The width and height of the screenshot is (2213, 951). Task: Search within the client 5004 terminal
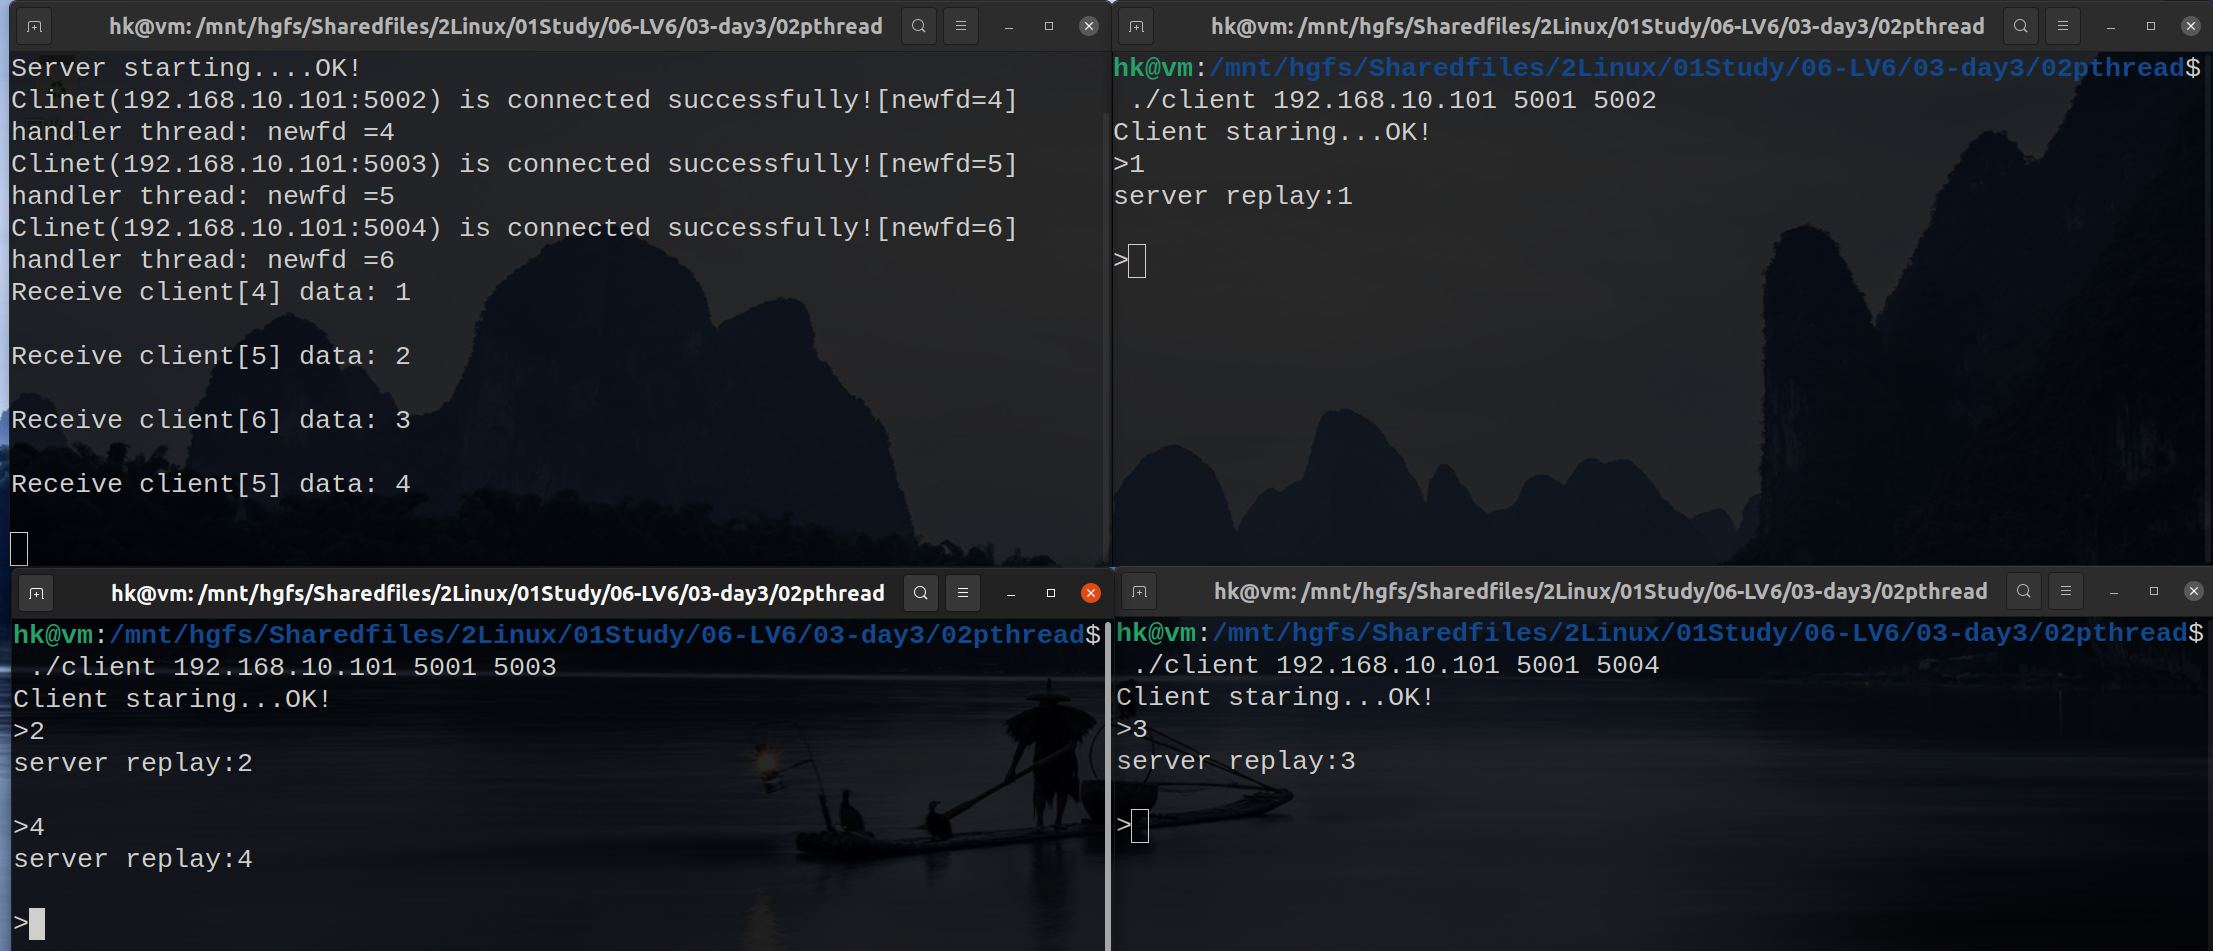pos(2023,591)
